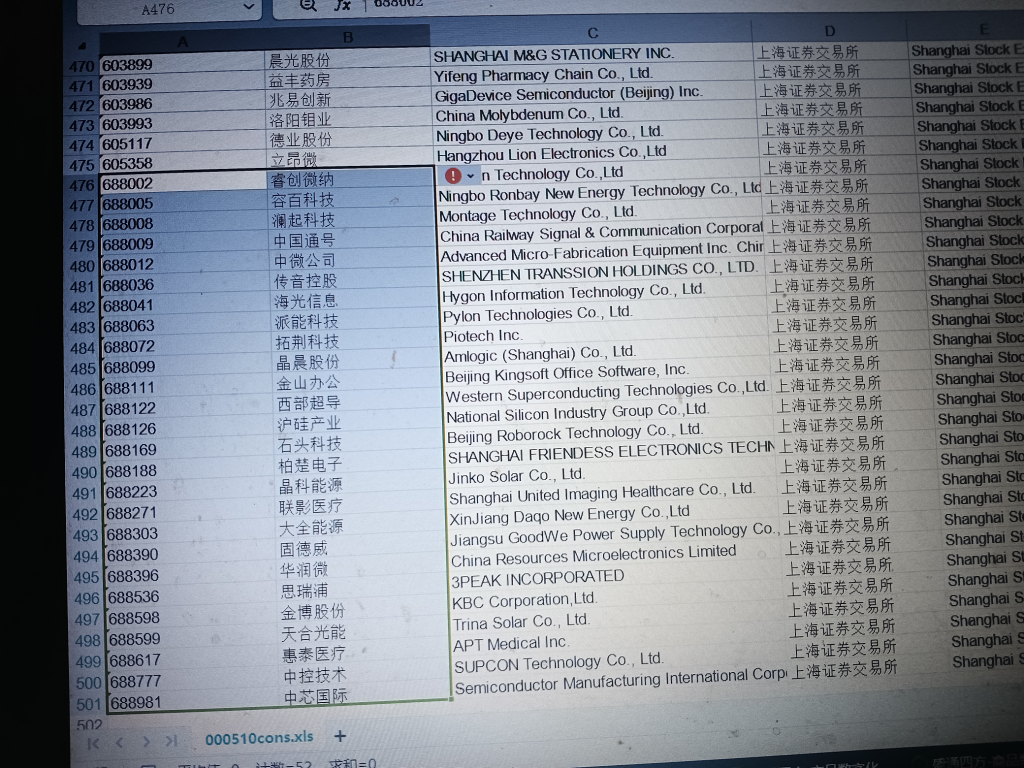Expand the error options arrow beside warning icon
Image resolution: width=1024 pixels, height=768 pixels.
tap(470, 176)
